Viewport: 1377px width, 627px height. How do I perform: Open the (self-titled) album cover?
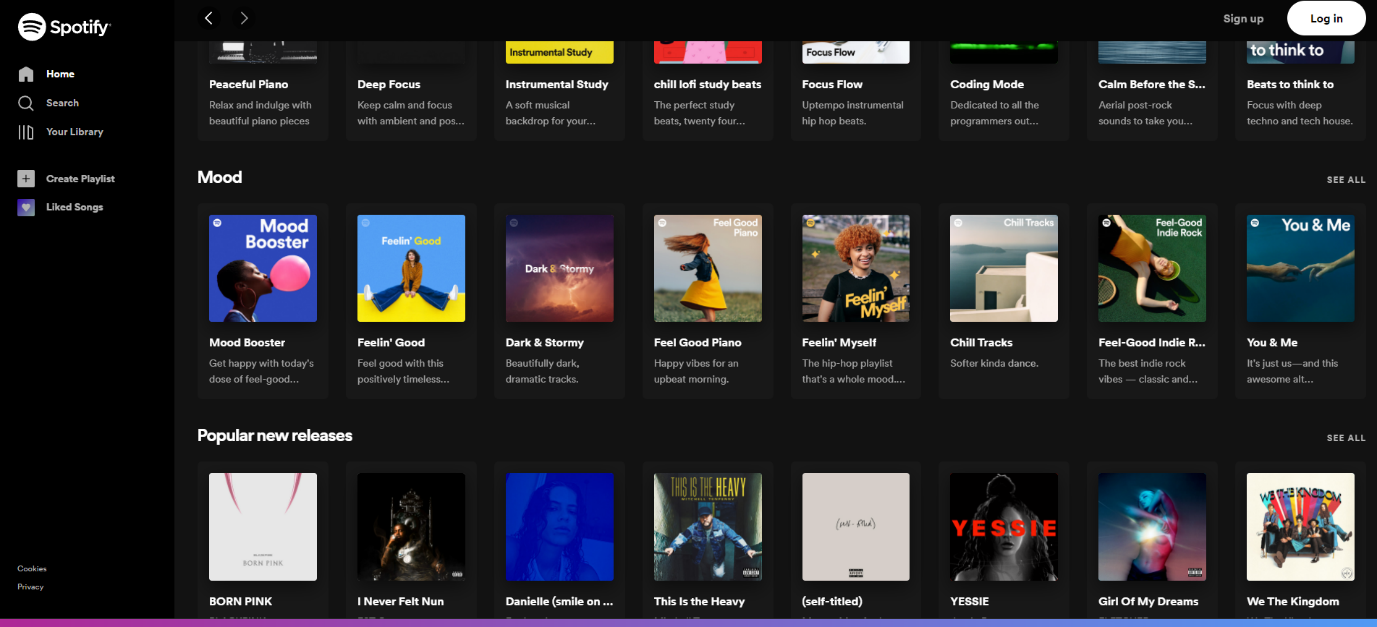tap(856, 527)
